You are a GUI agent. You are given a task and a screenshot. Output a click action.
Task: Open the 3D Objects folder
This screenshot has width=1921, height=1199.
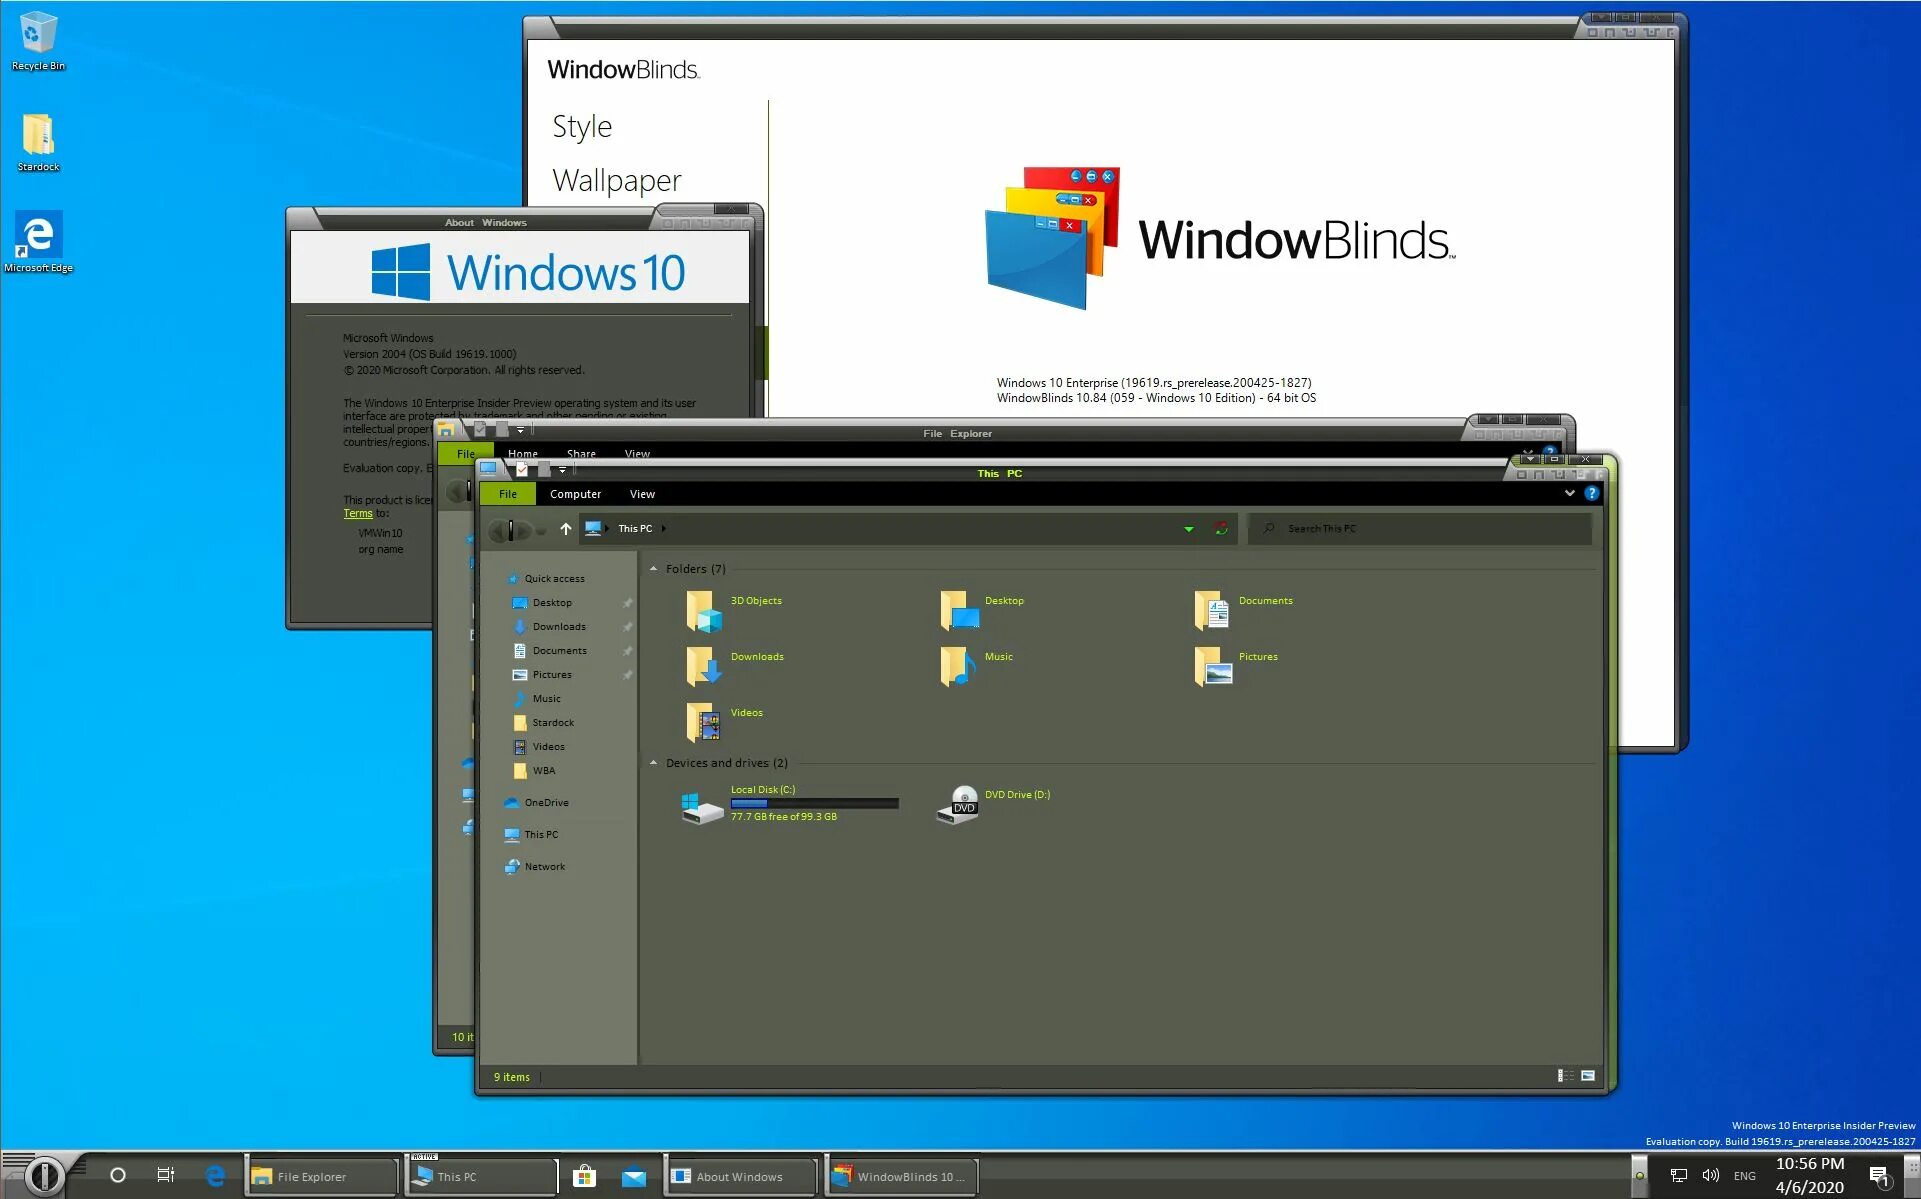(704, 610)
